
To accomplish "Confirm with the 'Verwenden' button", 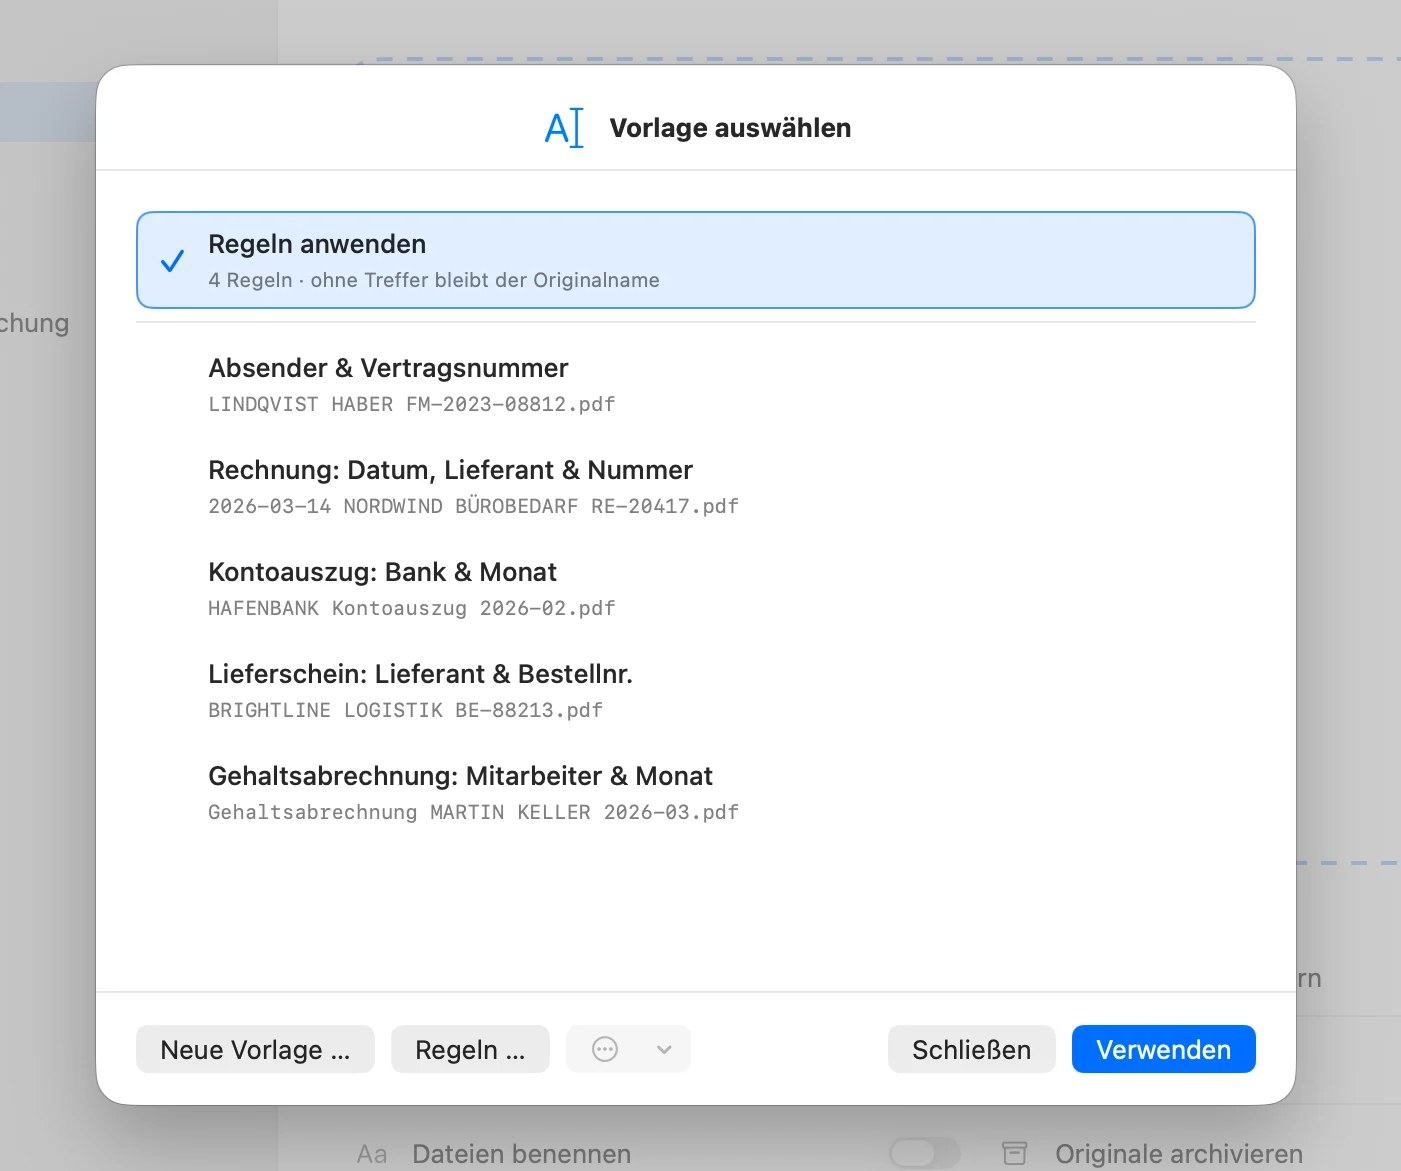I will [x=1163, y=1049].
